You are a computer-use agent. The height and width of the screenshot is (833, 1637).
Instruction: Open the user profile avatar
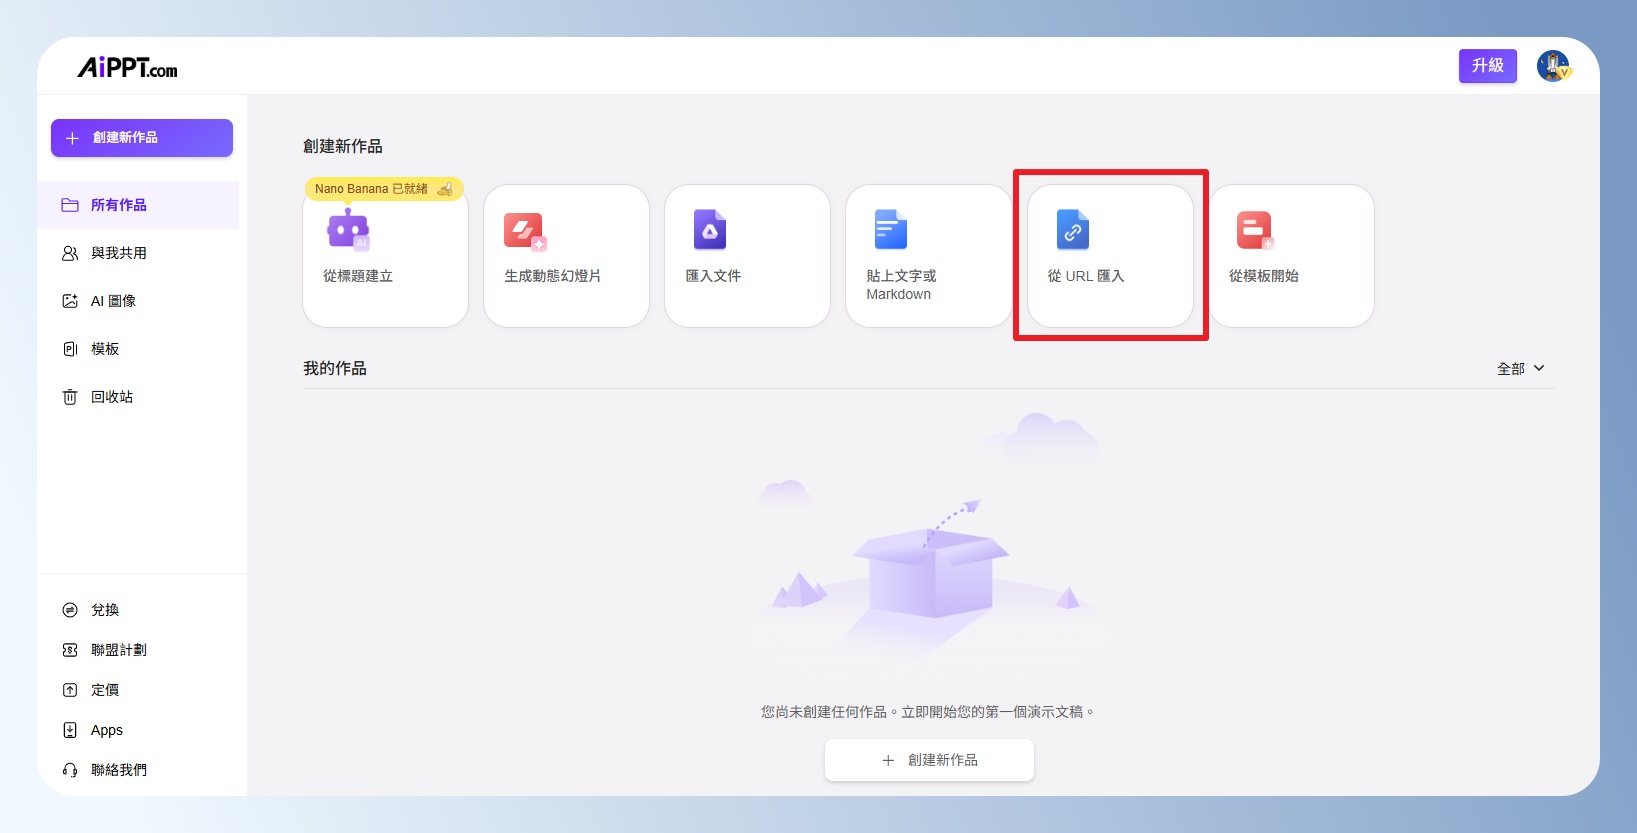(1553, 66)
